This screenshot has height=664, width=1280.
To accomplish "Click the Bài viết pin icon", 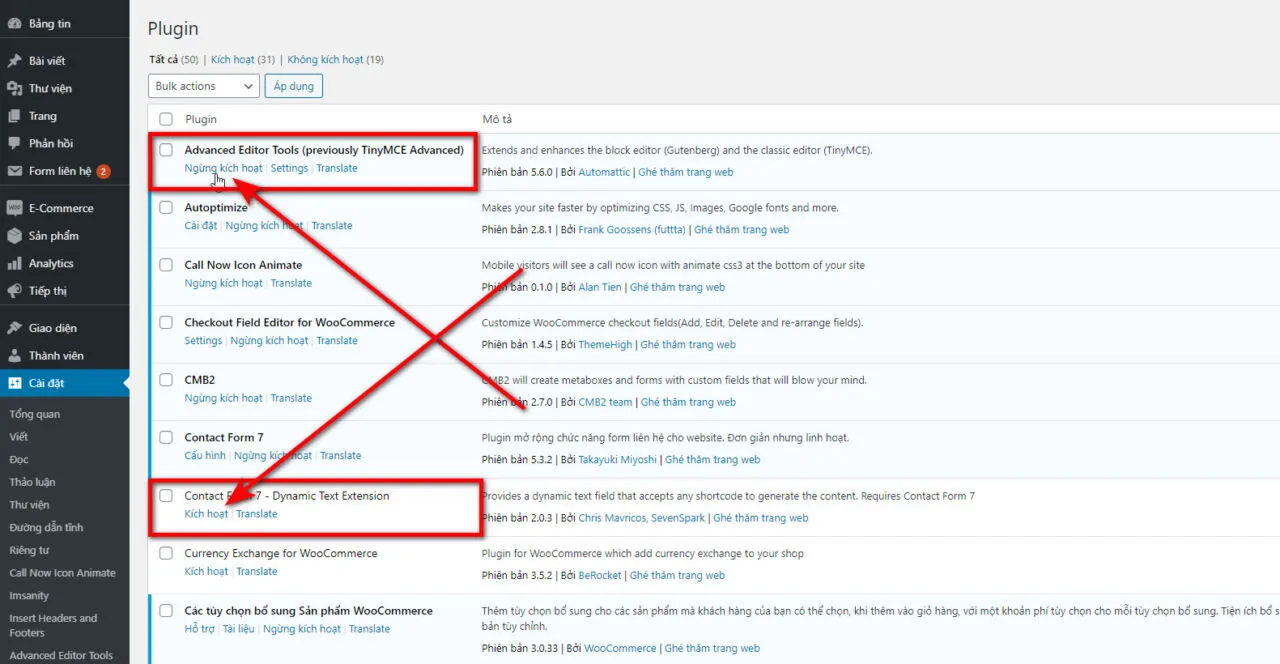I will click(x=15, y=61).
